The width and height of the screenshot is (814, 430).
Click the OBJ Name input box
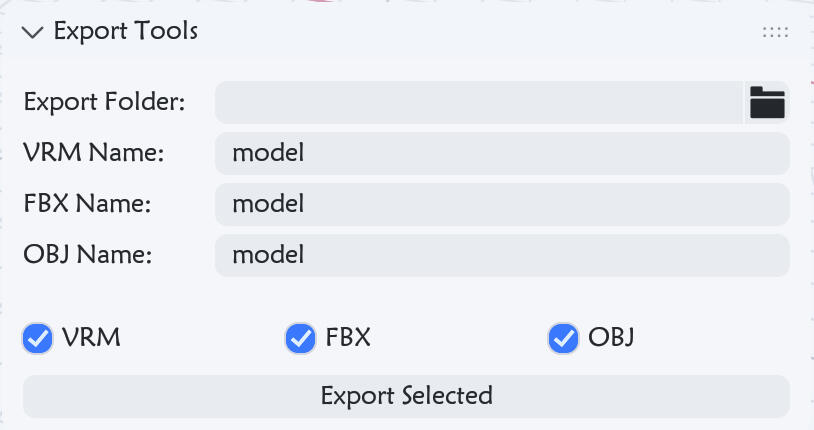click(502, 255)
